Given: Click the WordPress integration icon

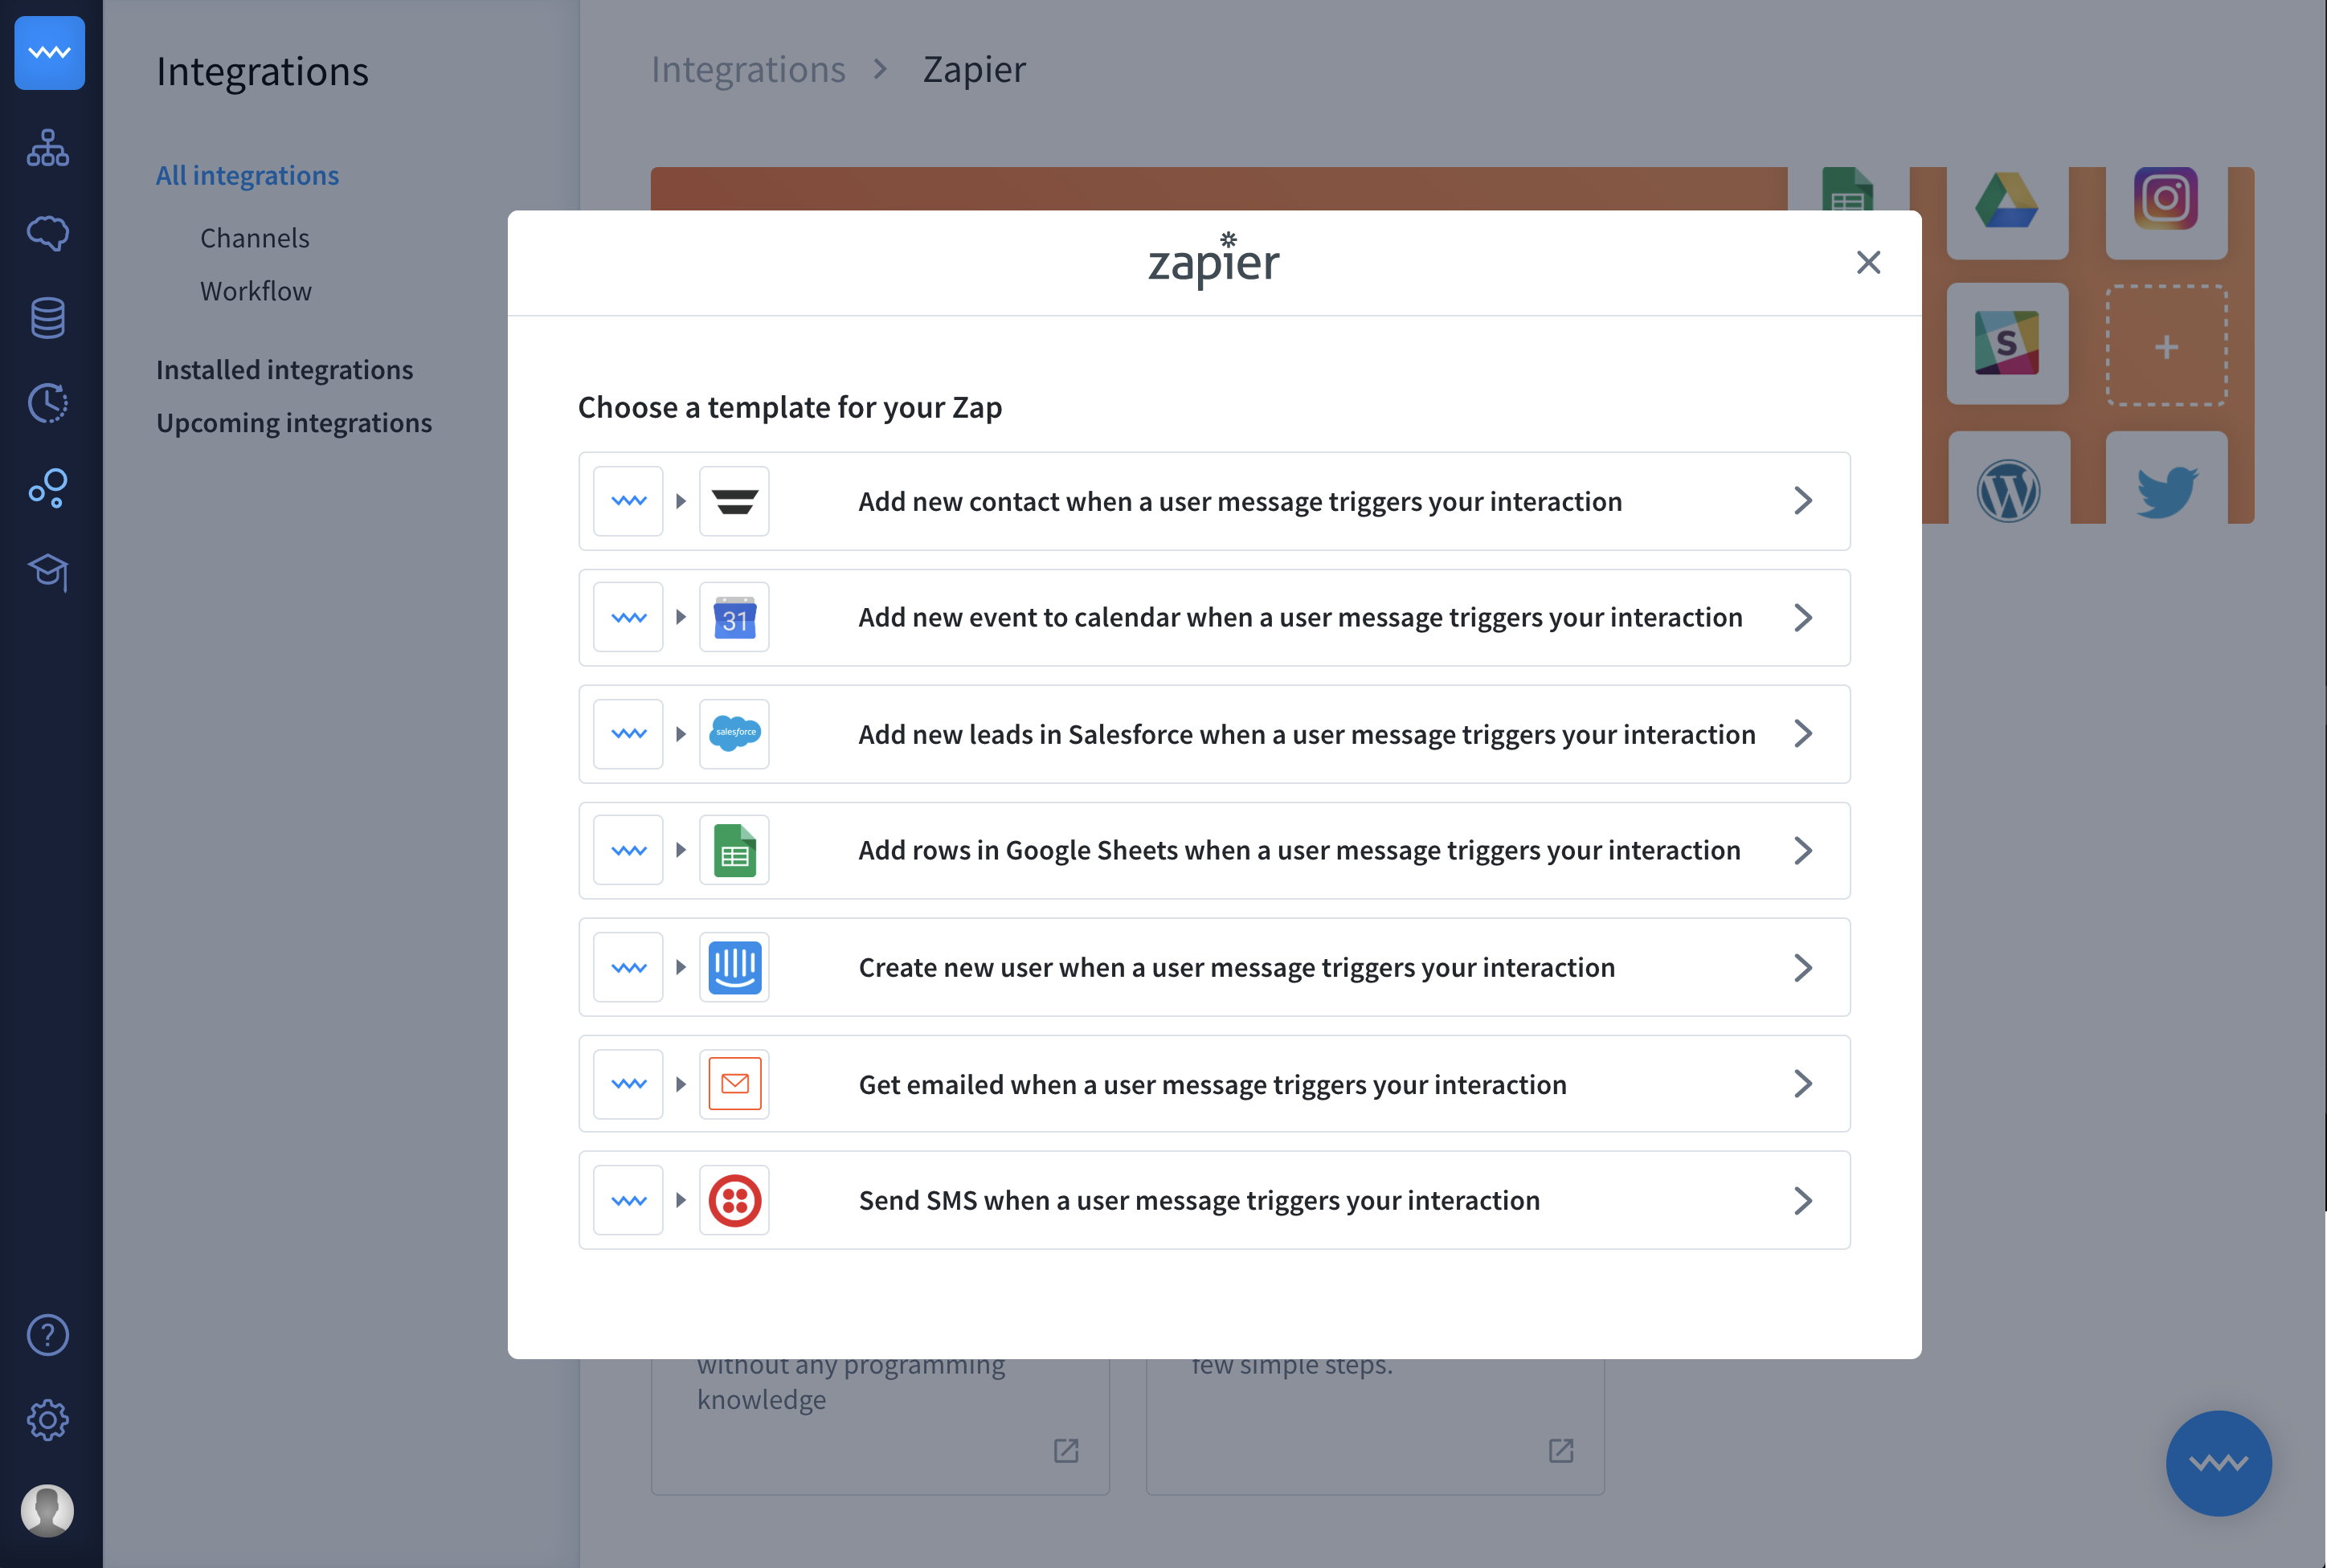Looking at the screenshot, I should [2009, 489].
